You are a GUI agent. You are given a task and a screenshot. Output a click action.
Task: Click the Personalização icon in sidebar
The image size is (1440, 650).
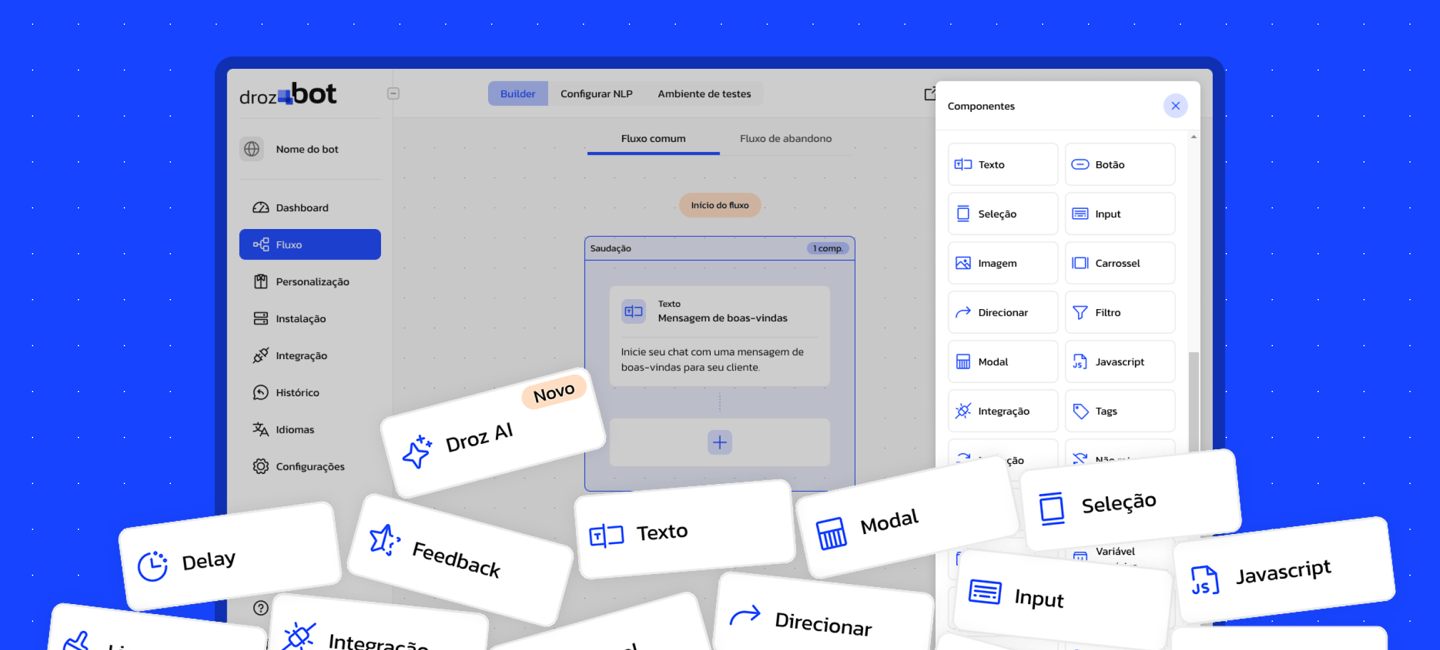(261, 282)
